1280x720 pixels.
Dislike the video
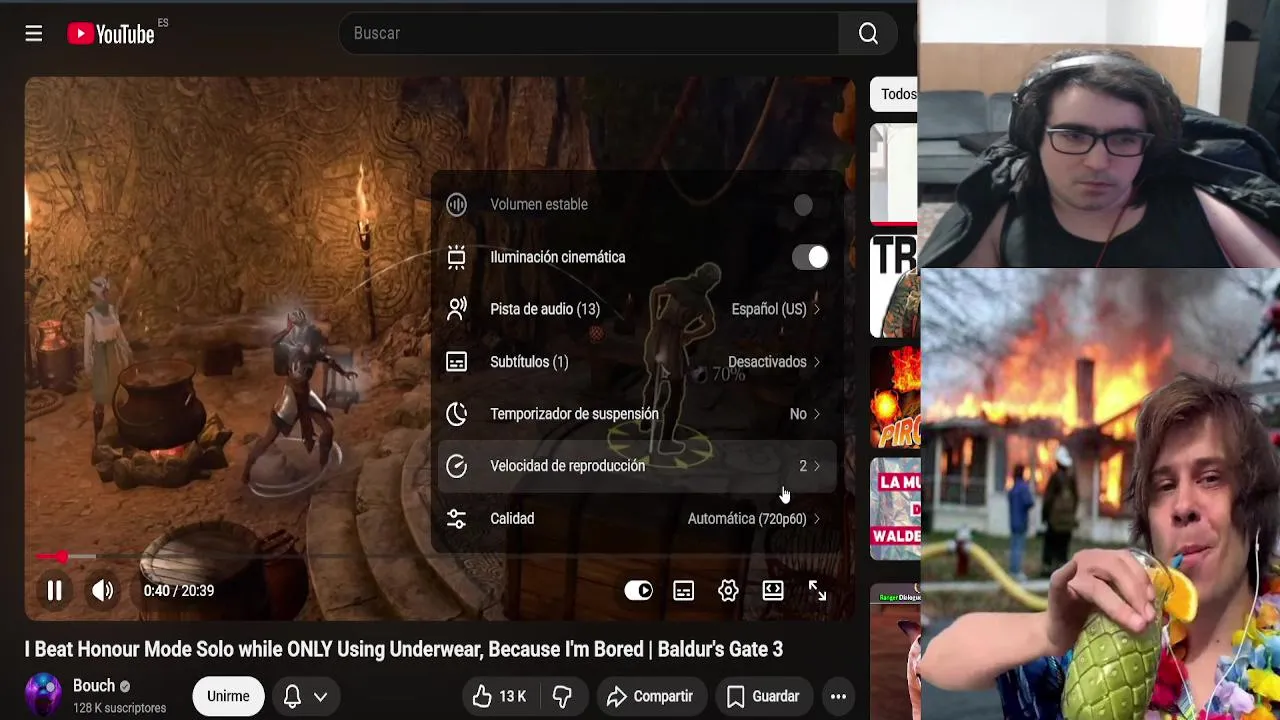563,696
